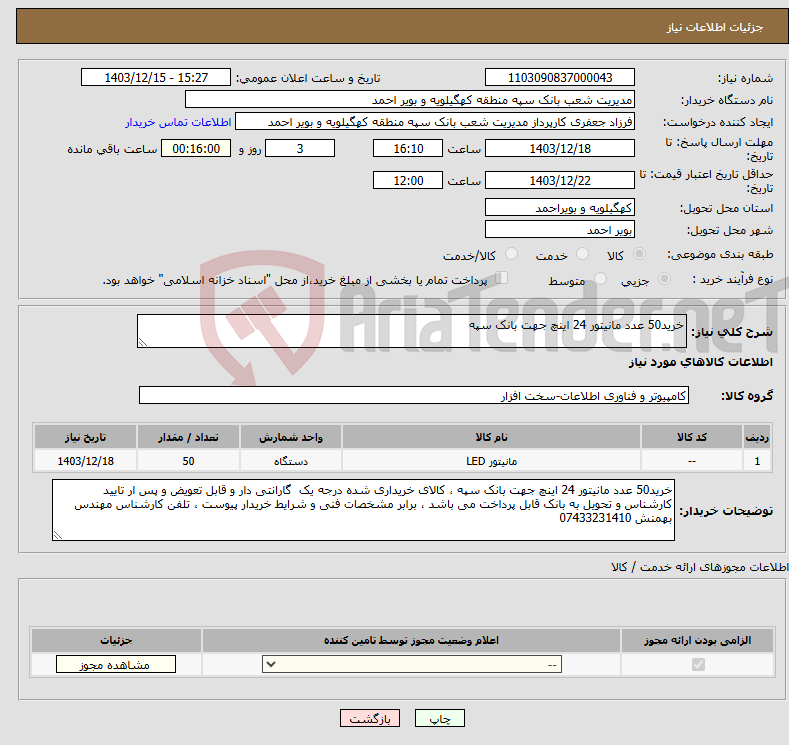
Task: Click the deadline time field 16:10
Action: tap(408, 148)
